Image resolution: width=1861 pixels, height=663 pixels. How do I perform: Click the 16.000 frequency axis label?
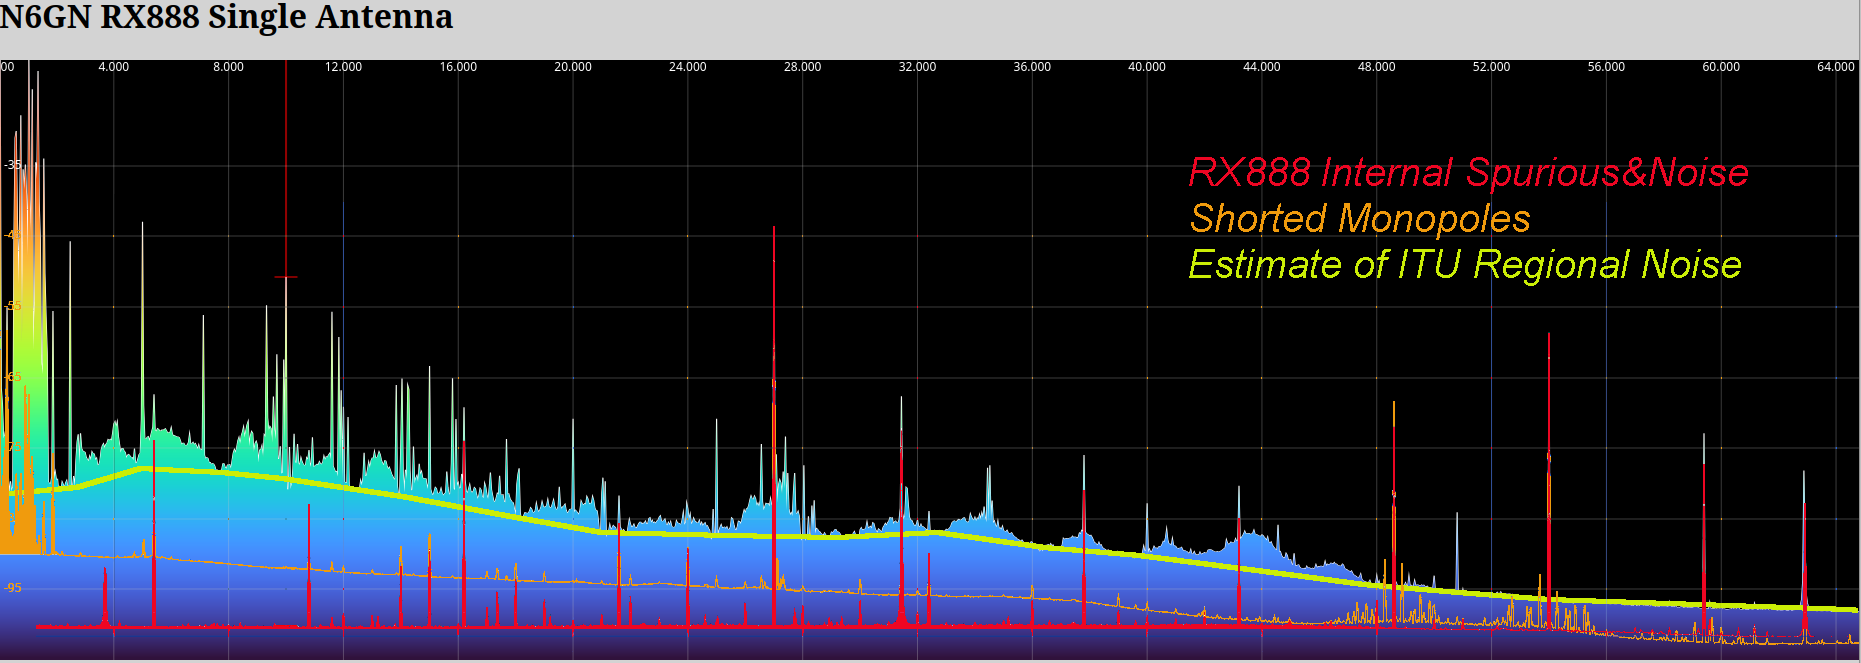[458, 67]
